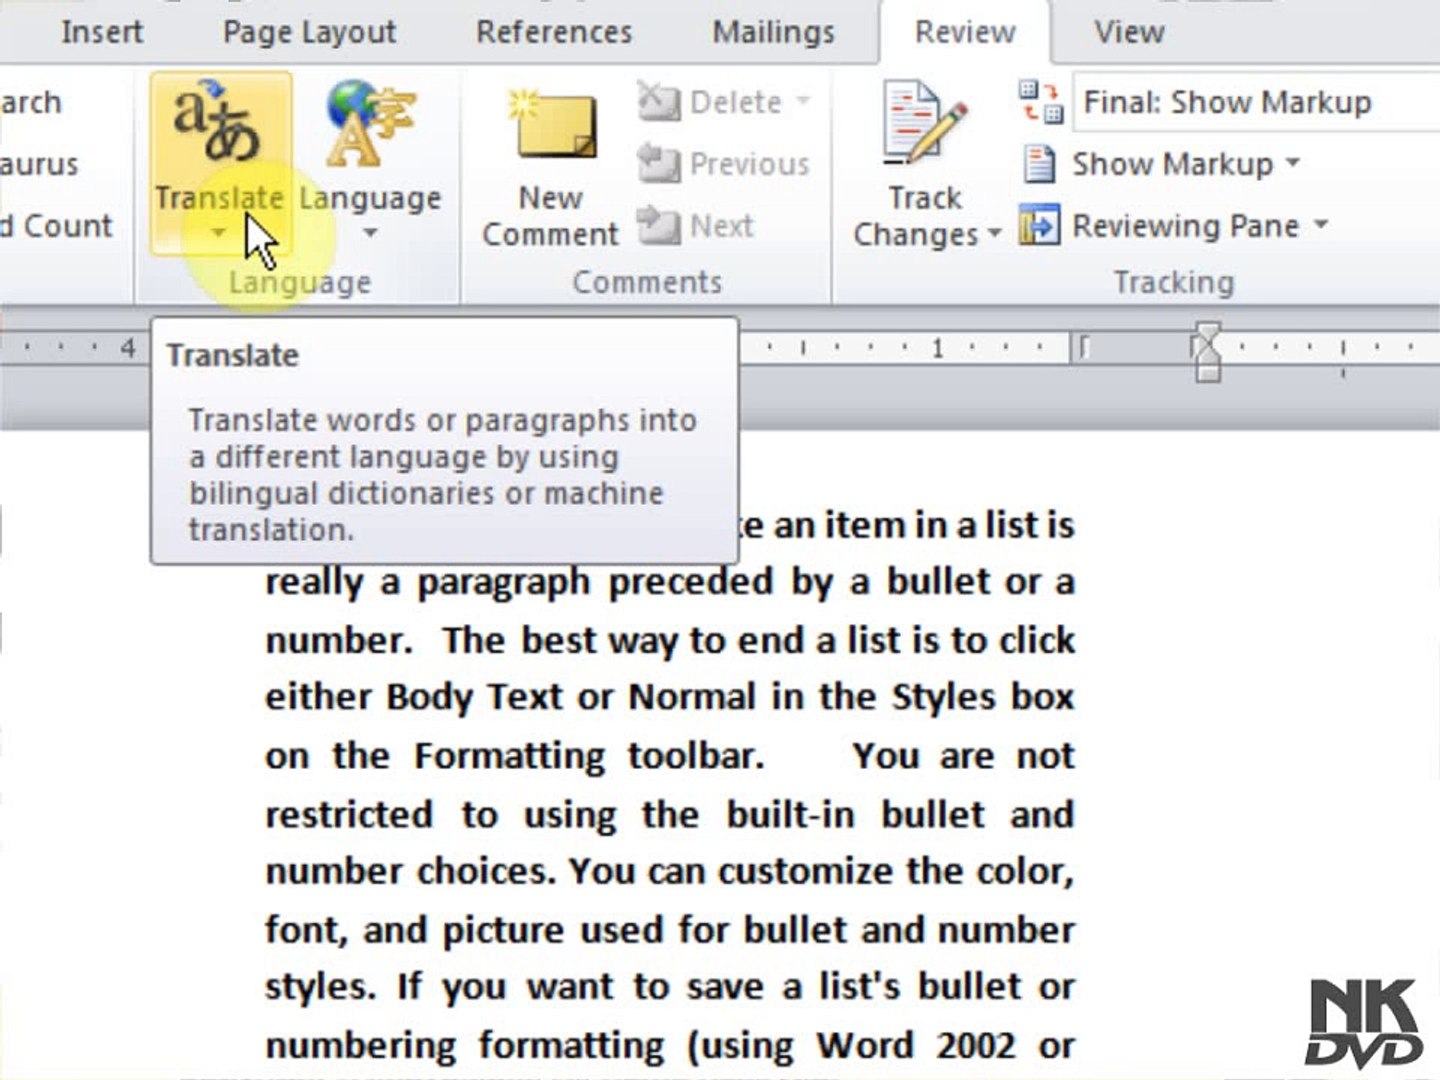Click the word 'restricted' in the document
The width and height of the screenshot is (1440, 1080).
pos(348,814)
